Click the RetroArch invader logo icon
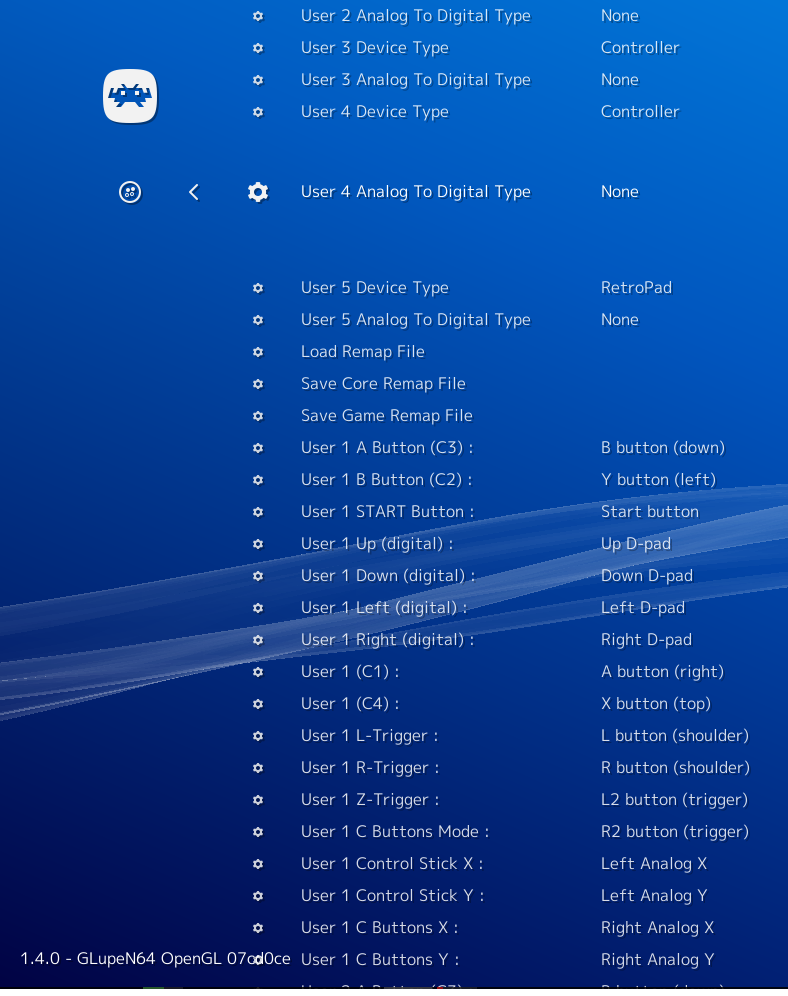Screen dimensions: 788x996 (x=130, y=96)
